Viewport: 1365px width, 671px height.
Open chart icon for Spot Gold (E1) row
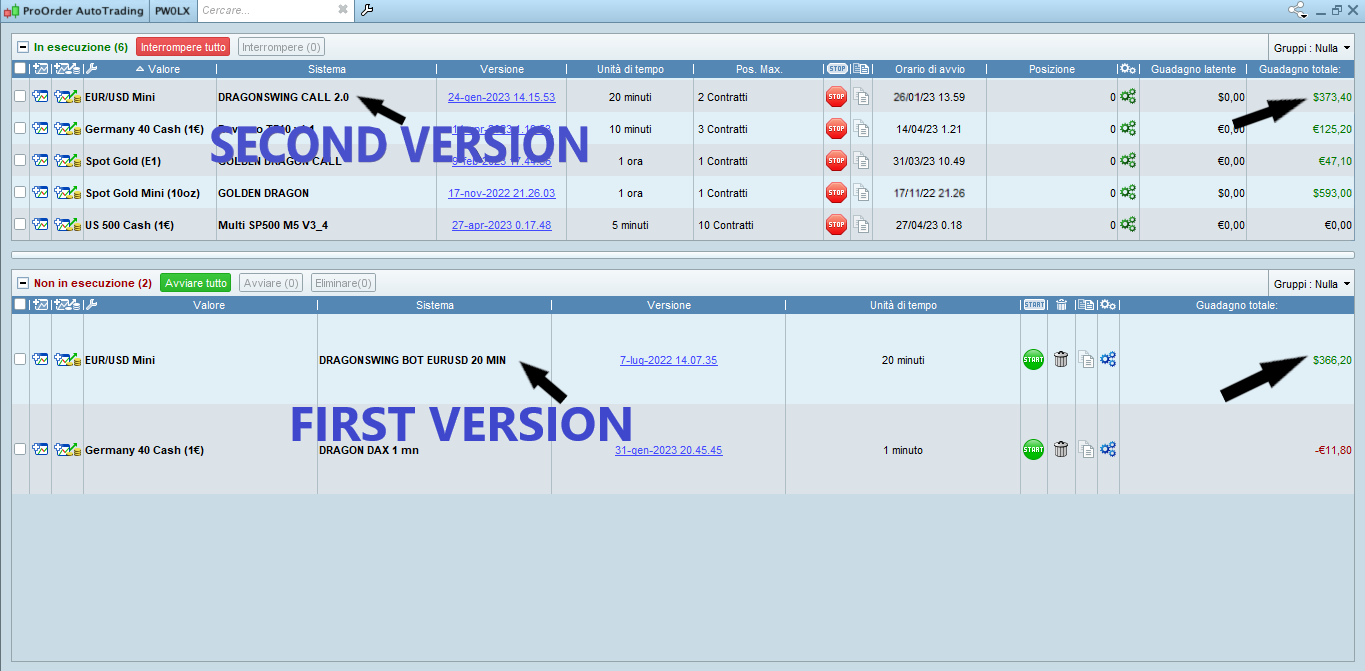pyautogui.click(x=40, y=161)
